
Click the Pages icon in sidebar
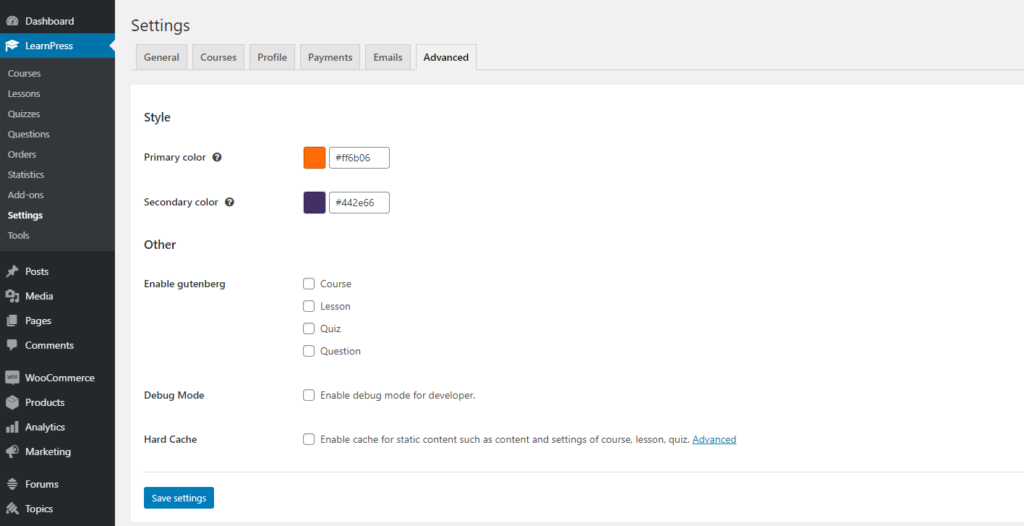point(12,321)
